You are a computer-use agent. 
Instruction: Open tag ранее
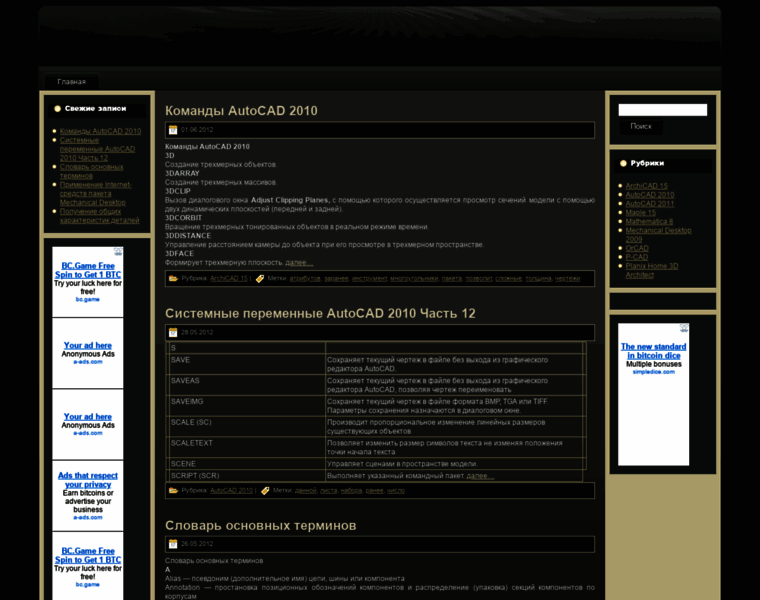pyautogui.click(x=375, y=490)
